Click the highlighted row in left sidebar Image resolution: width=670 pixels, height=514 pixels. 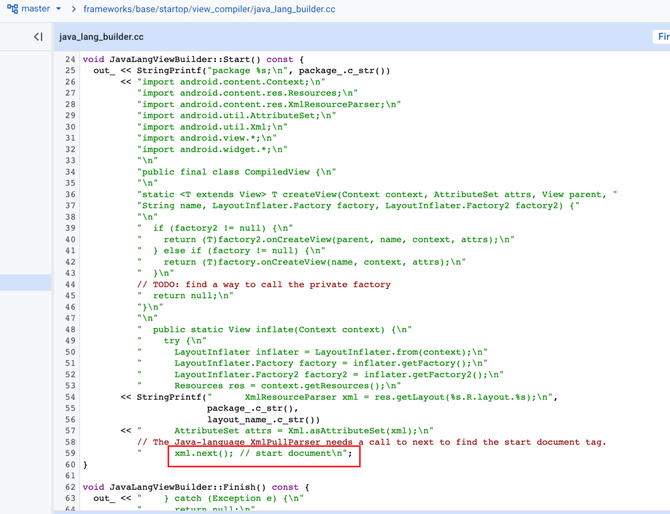click(25, 284)
